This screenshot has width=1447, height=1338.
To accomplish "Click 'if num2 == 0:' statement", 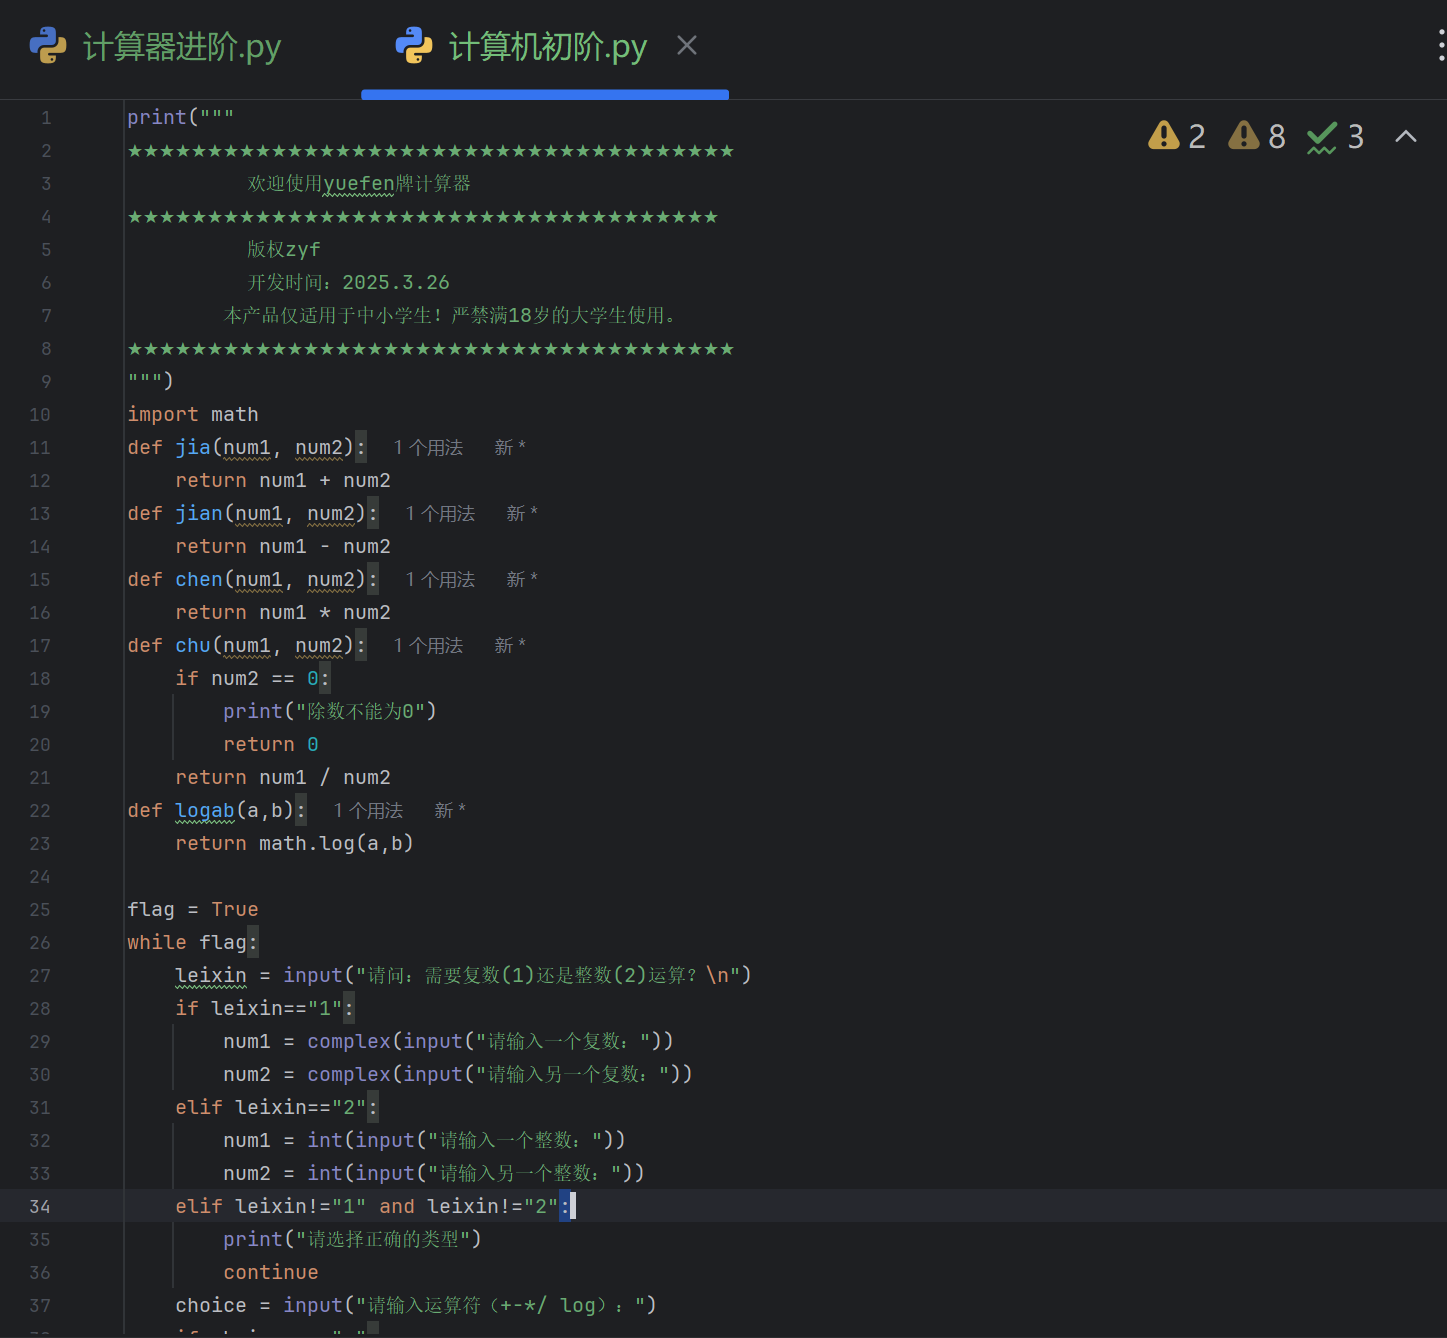I will pyautogui.click(x=252, y=678).
